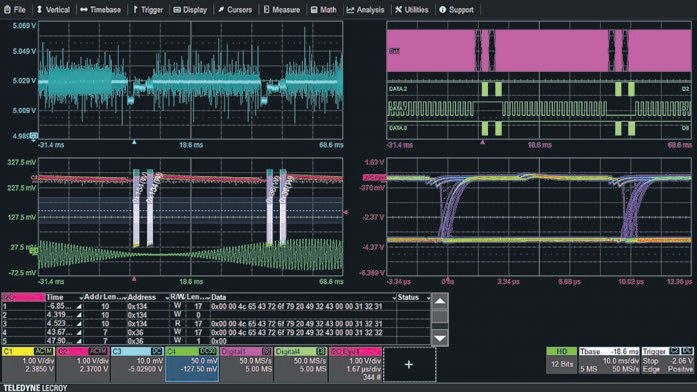Open the Utilities menu
Screen dimensions: 697x392
(412, 9)
